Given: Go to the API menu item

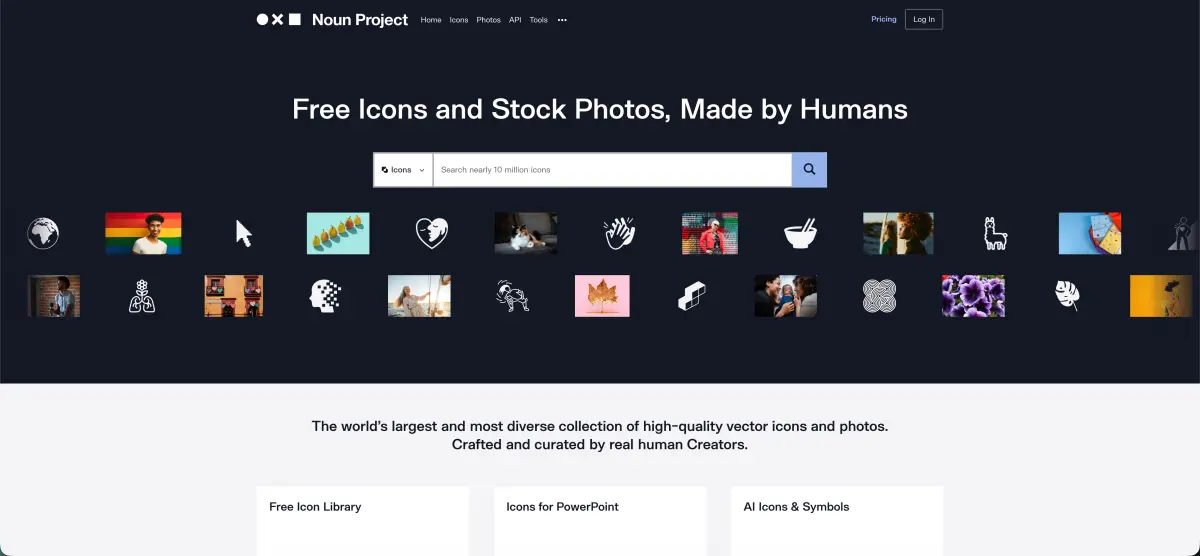Looking at the screenshot, I should (x=515, y=20).
